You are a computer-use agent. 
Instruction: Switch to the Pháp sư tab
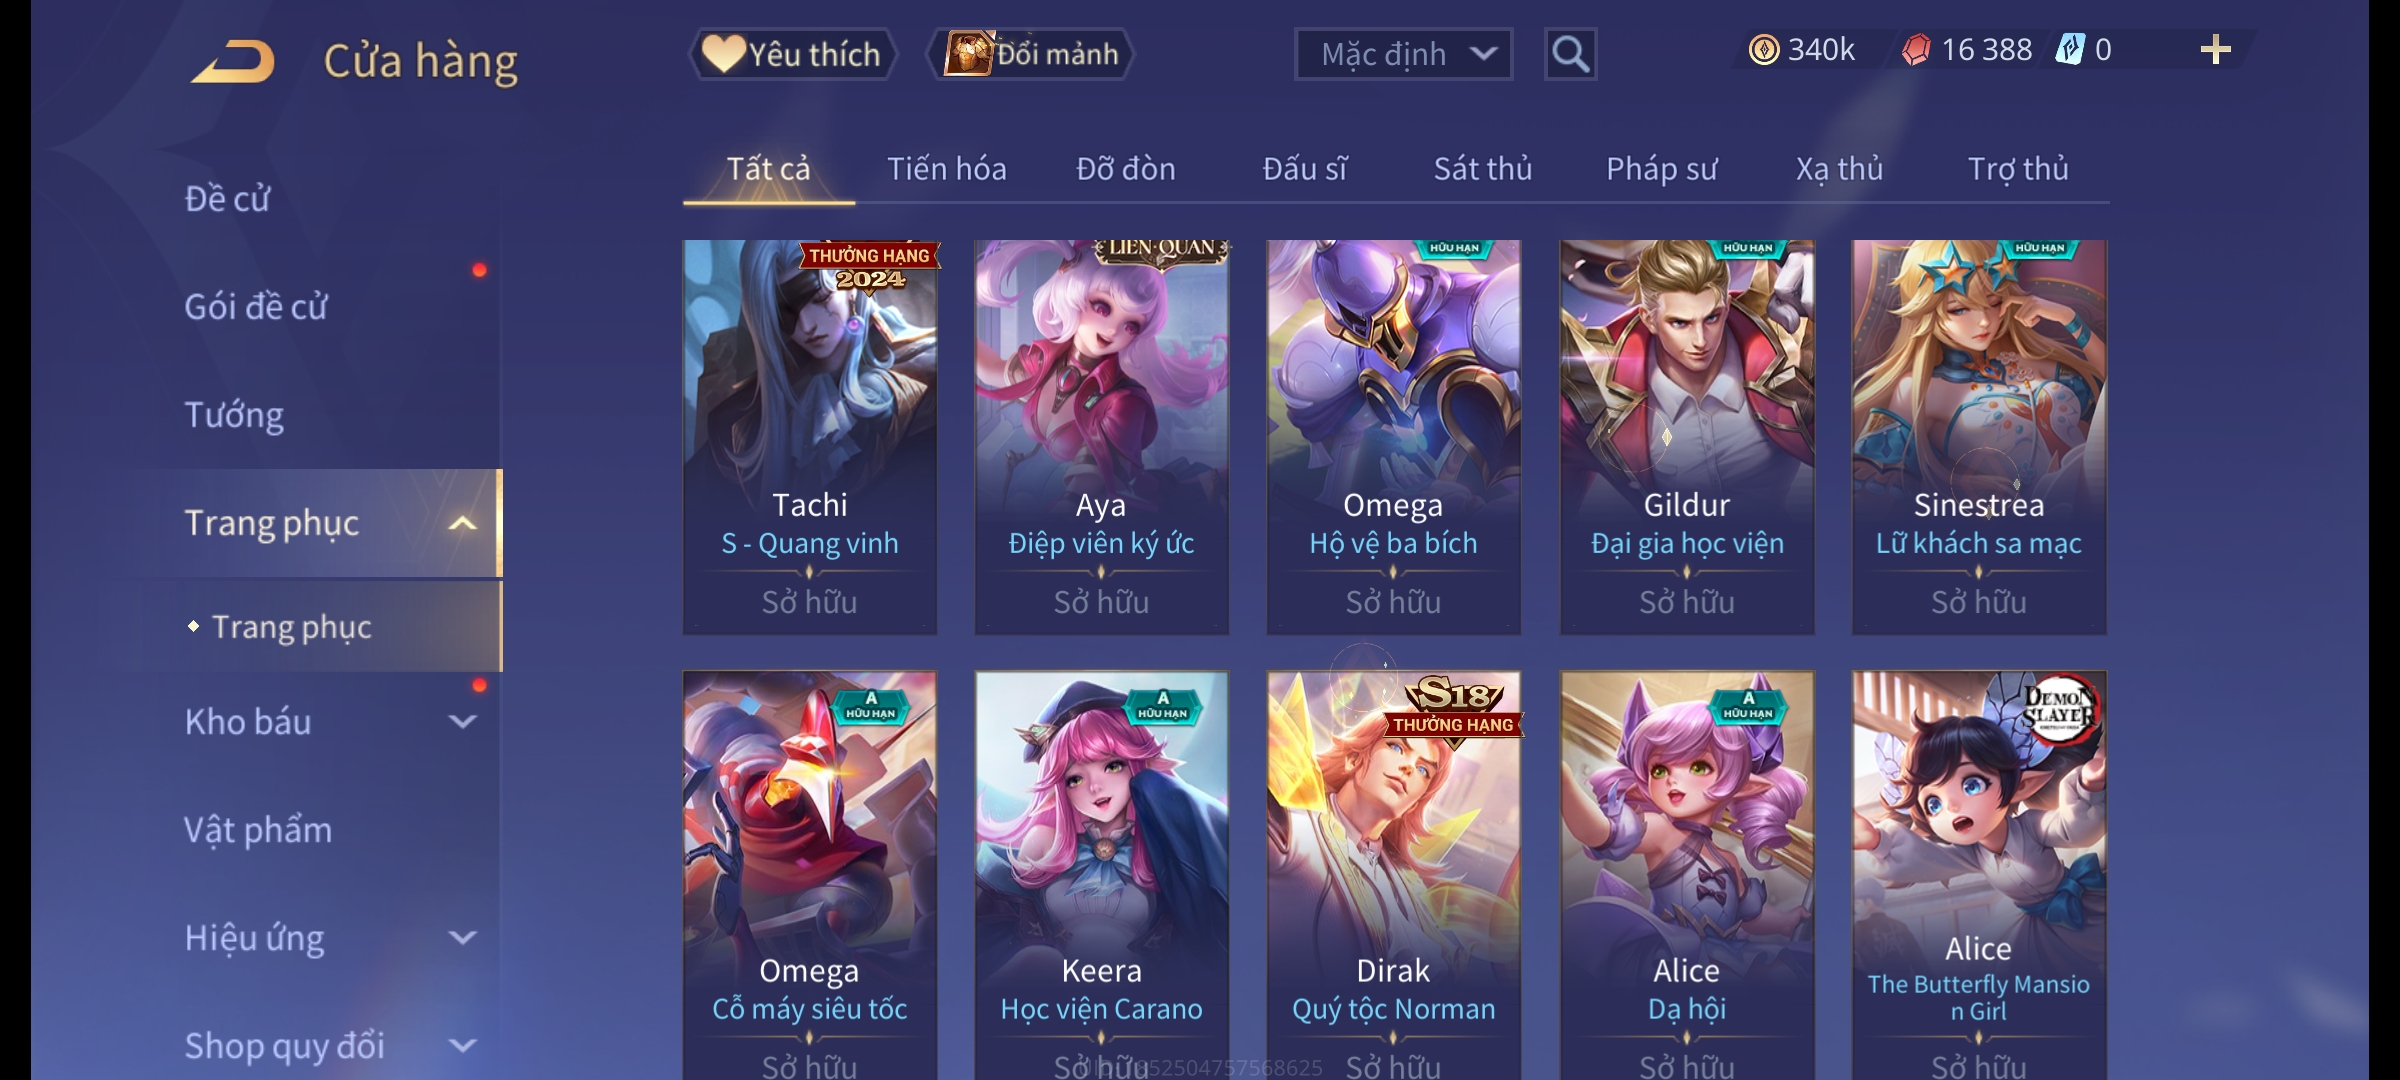[x=1661, y=169]
